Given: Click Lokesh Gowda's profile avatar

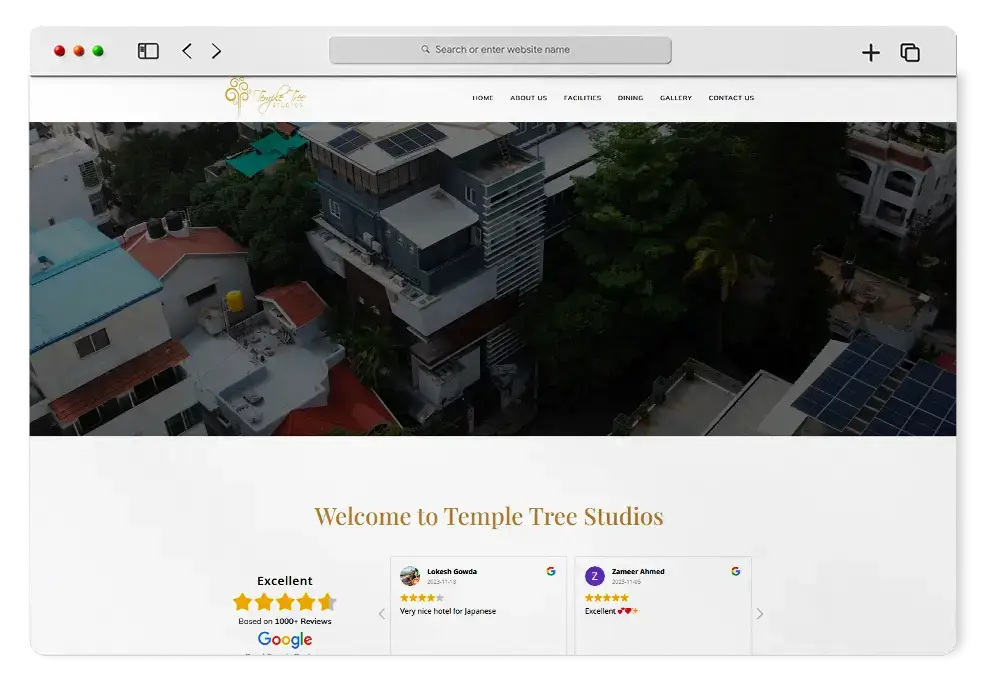Looking at the screenshot, I should (x=409, y=576).
